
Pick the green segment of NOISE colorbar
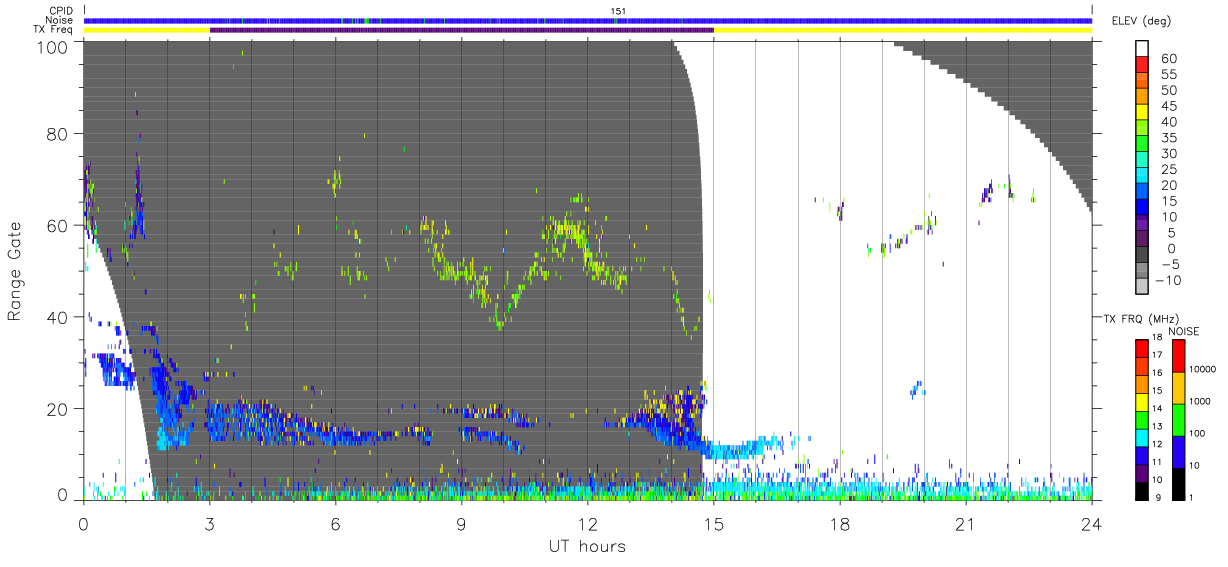1179,420
